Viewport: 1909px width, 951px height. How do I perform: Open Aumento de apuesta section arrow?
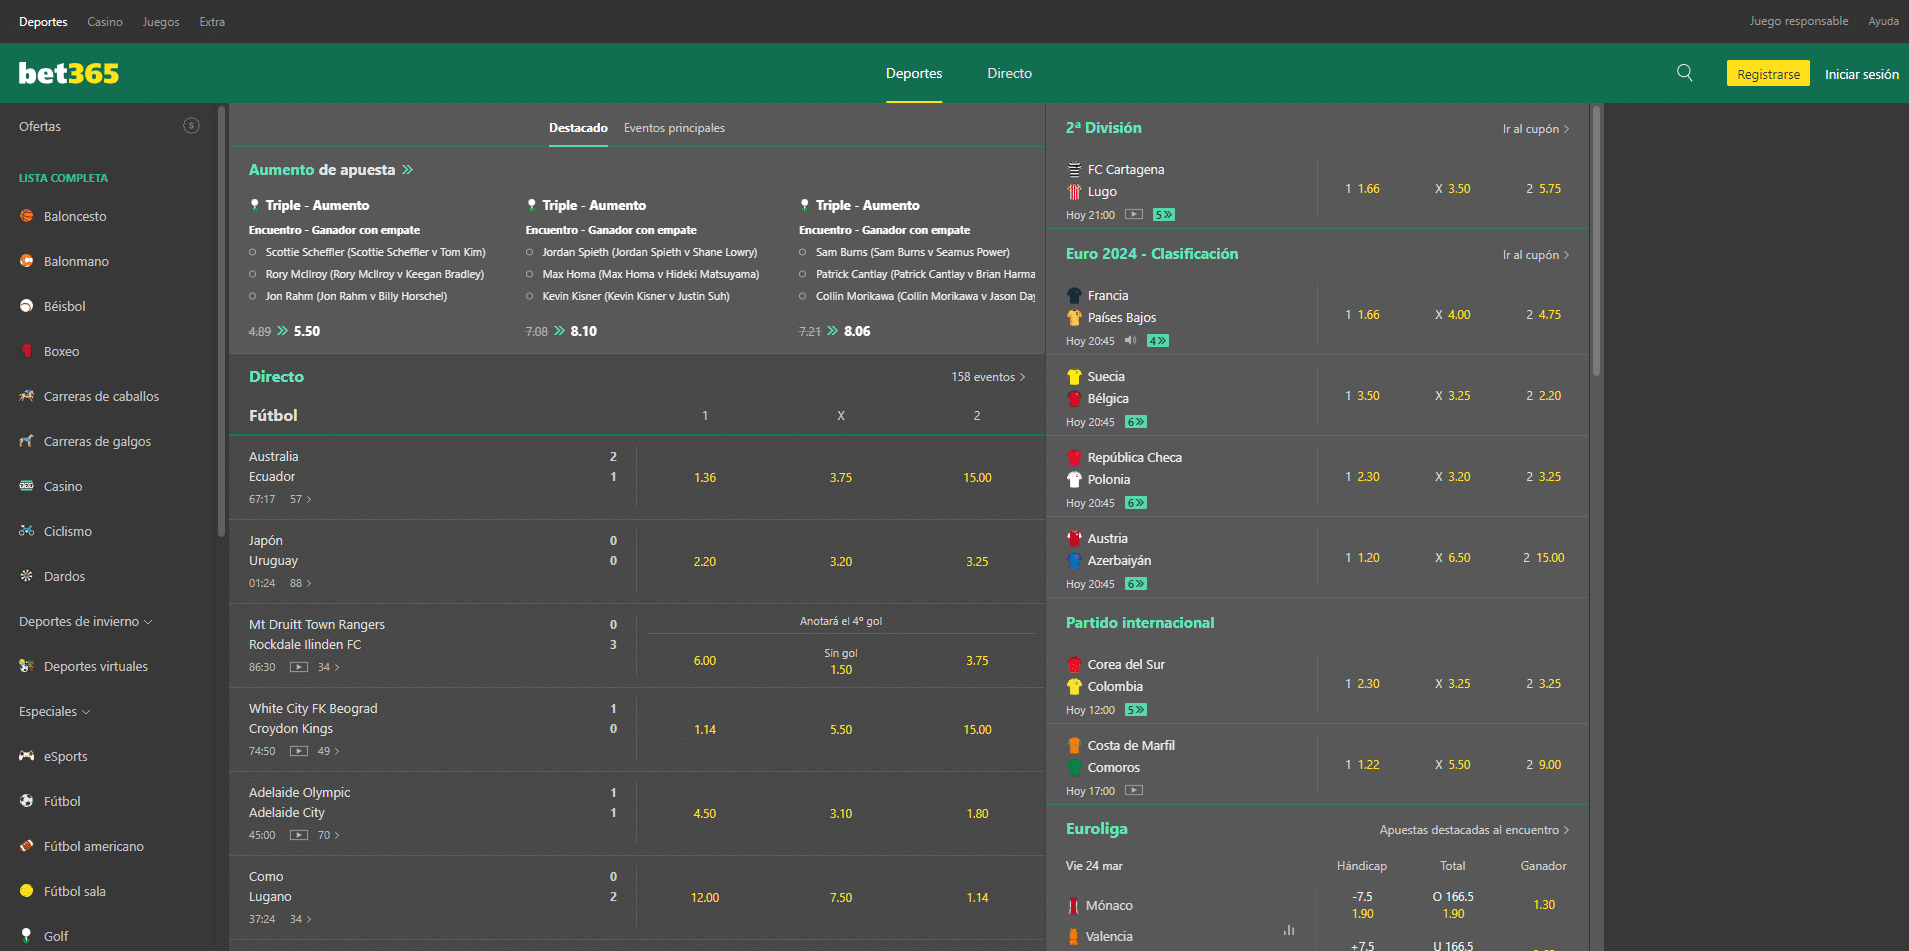click(407, 170)
